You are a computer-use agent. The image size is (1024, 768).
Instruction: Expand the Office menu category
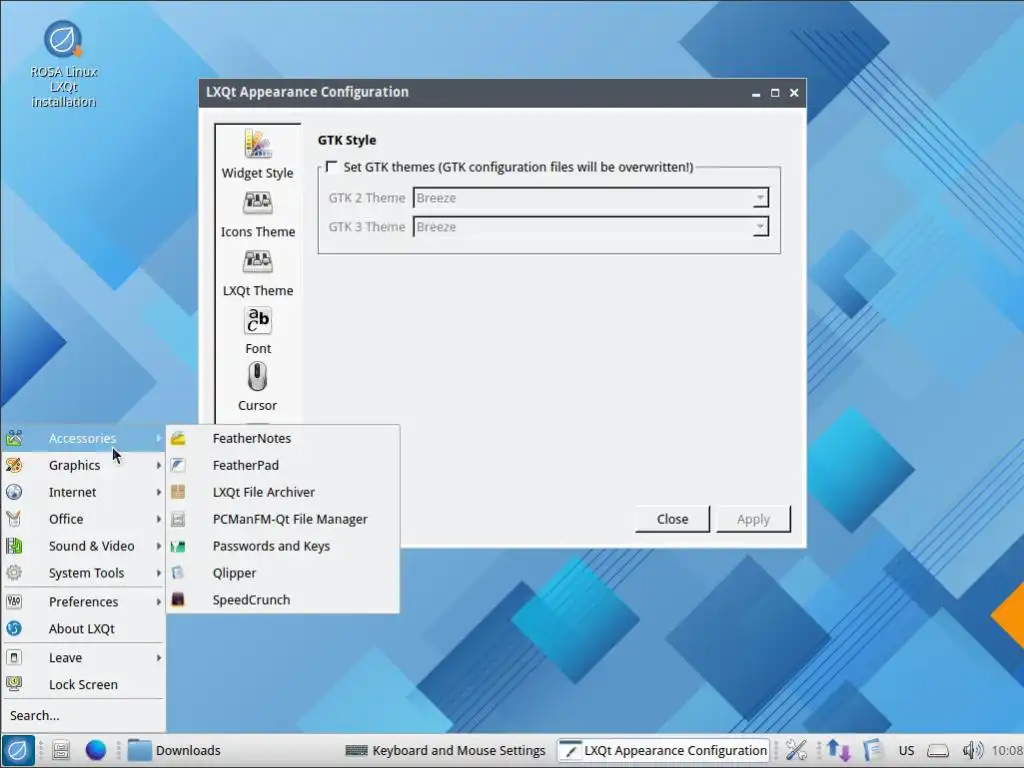coord(83,519)
